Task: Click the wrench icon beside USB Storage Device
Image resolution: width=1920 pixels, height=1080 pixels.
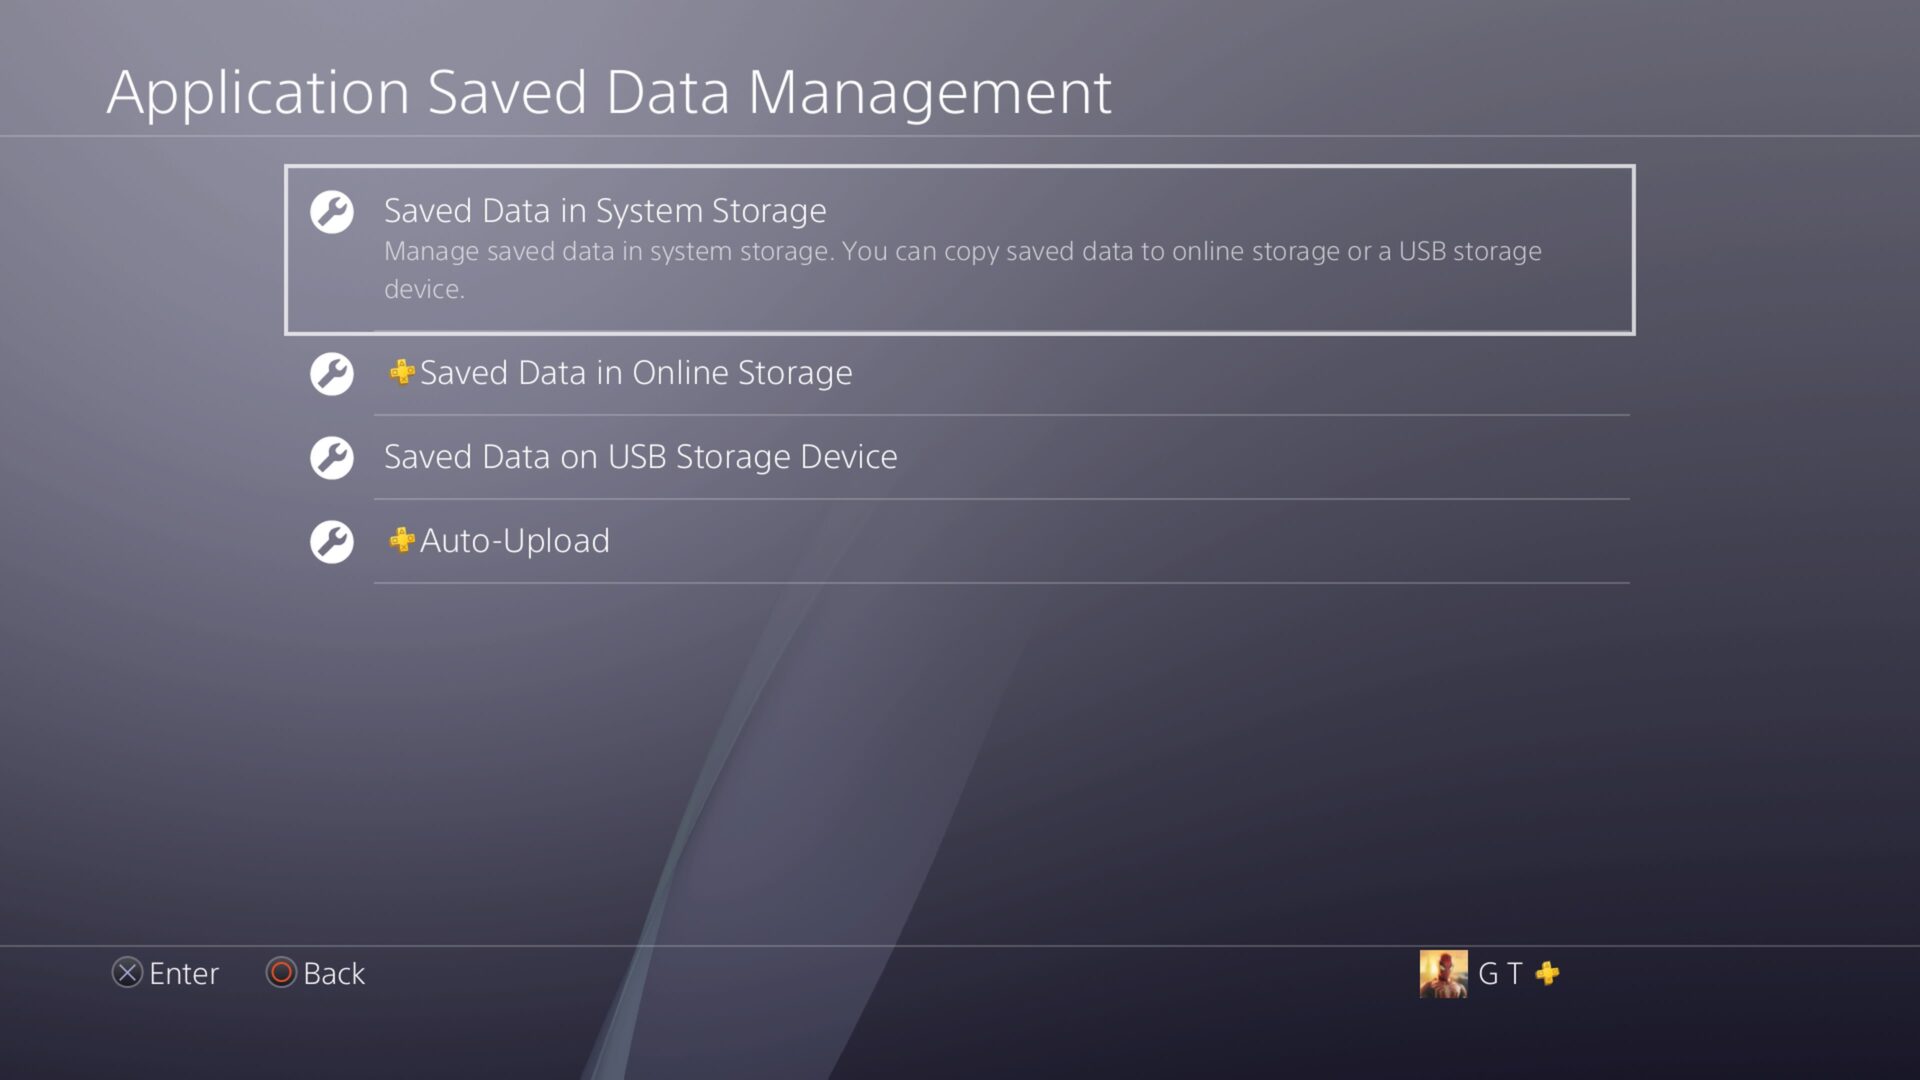Action: pyautogui.click(x=332, y=458)
